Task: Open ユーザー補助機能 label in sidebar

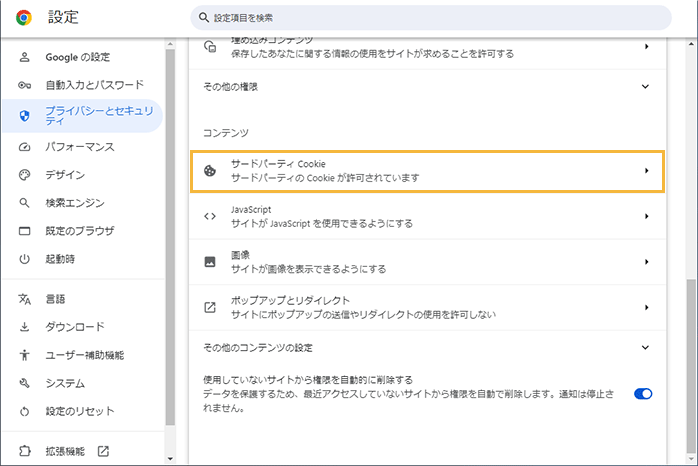Action: (x=85, y=355)
